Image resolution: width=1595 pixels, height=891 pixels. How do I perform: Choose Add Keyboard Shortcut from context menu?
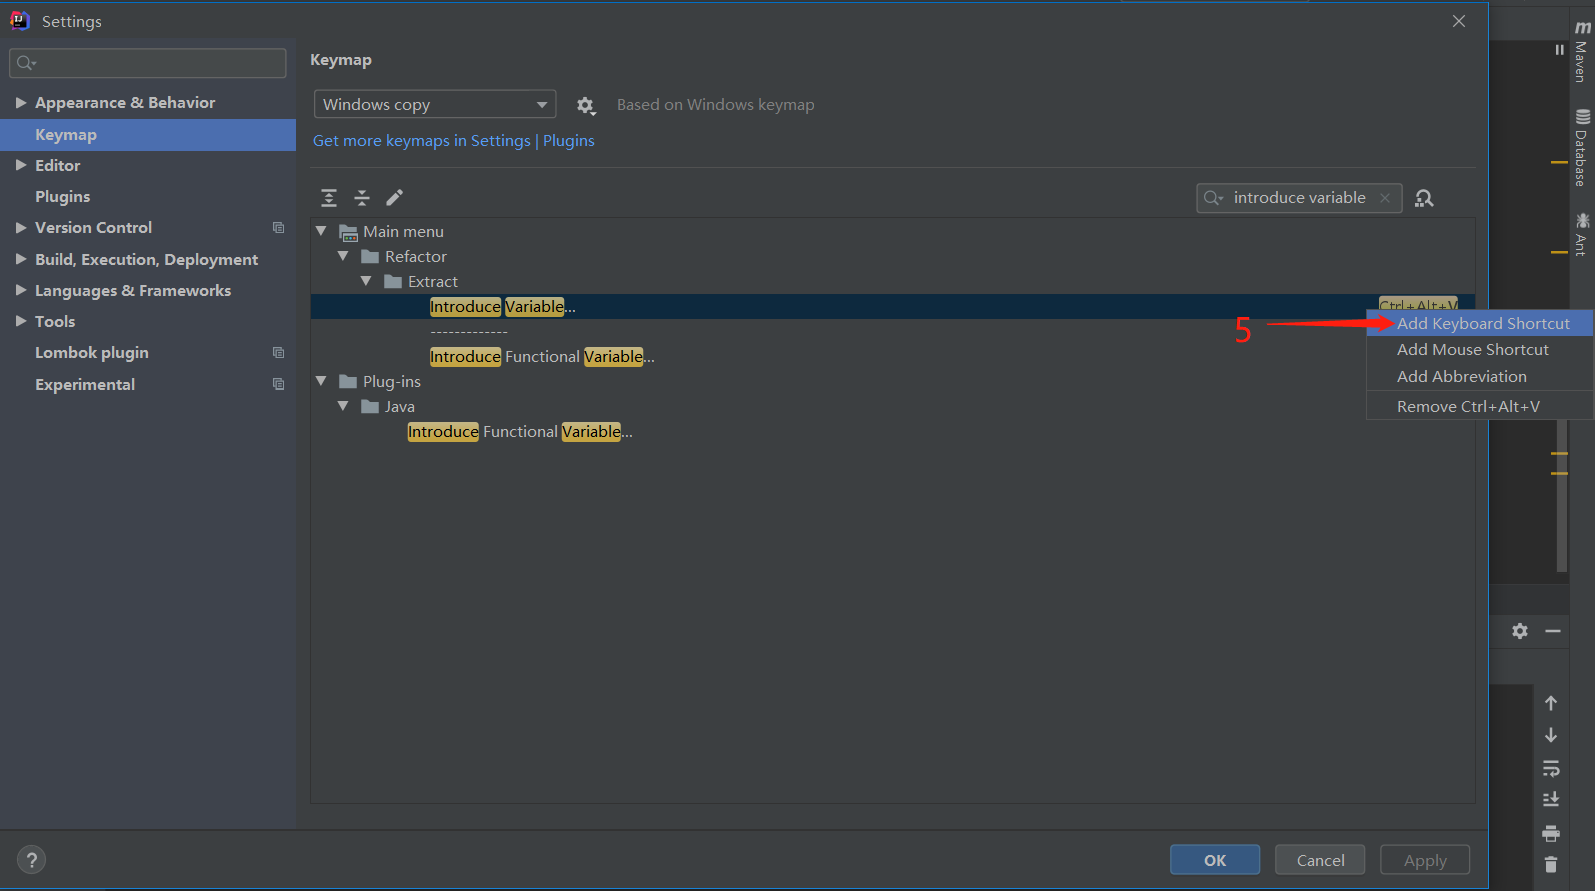[1480, 324]
